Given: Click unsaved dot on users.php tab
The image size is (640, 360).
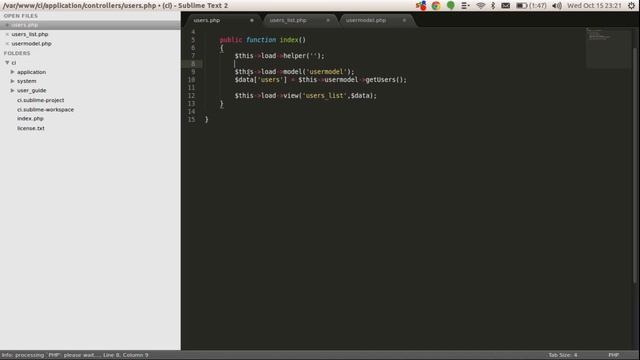Looking at the screenshot, I should coord(252,20).
